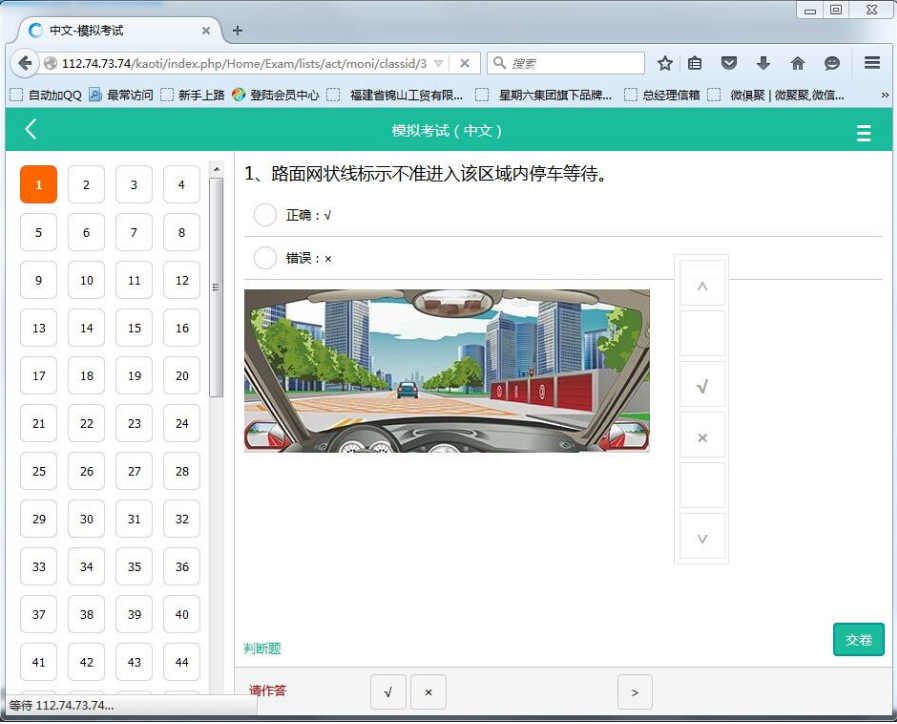Submit the exam with 交卷 button
Image resolution: width=897 pixels, height=724 pixels.
(859, 639)
